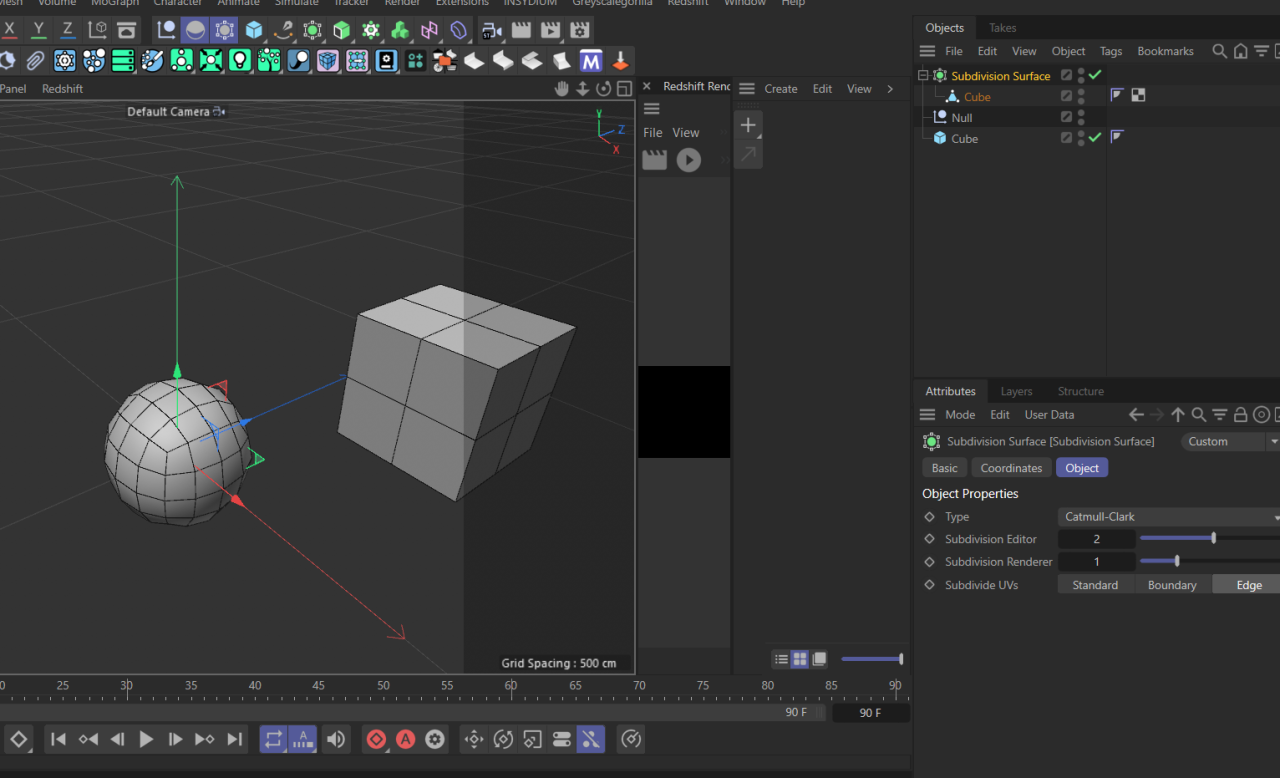
Task: Select the Spline Pen tool
Action: click(x=283, y=30)
